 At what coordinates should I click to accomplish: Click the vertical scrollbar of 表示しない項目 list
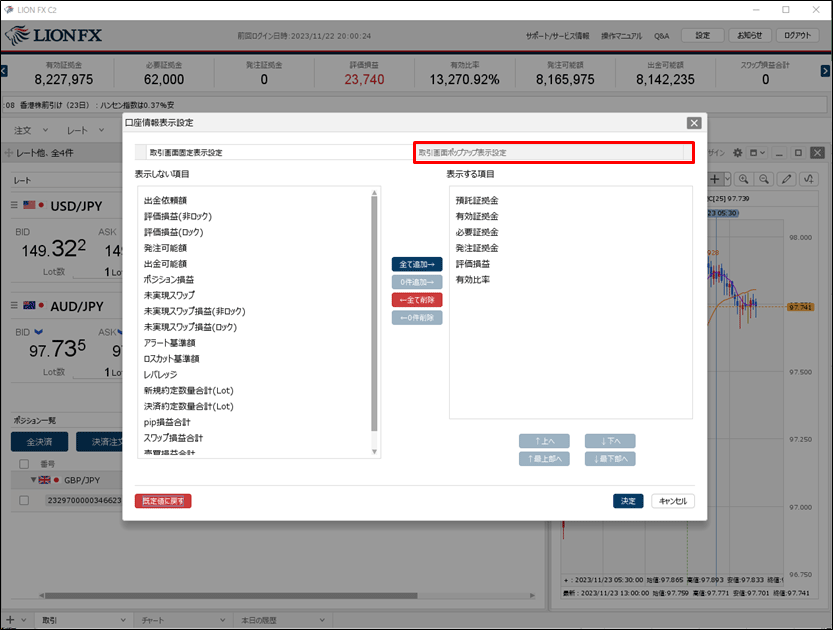[x=375, y=313]
